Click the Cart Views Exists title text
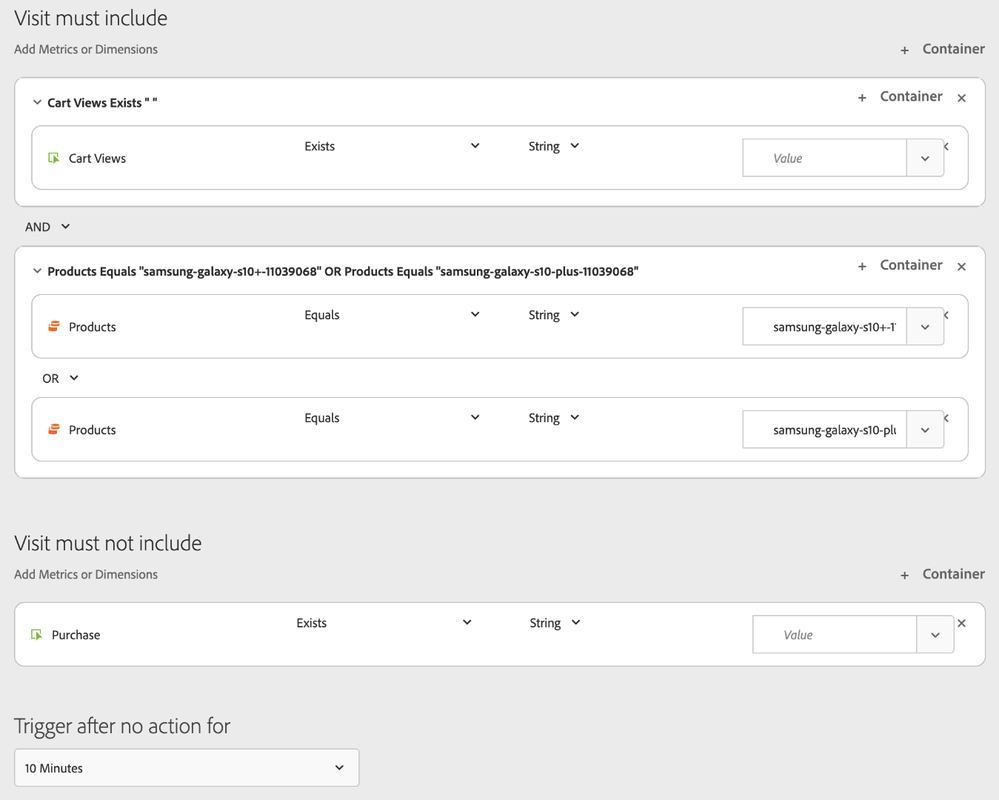The width and height of the screenshot is (999, 800). (102, 103)
